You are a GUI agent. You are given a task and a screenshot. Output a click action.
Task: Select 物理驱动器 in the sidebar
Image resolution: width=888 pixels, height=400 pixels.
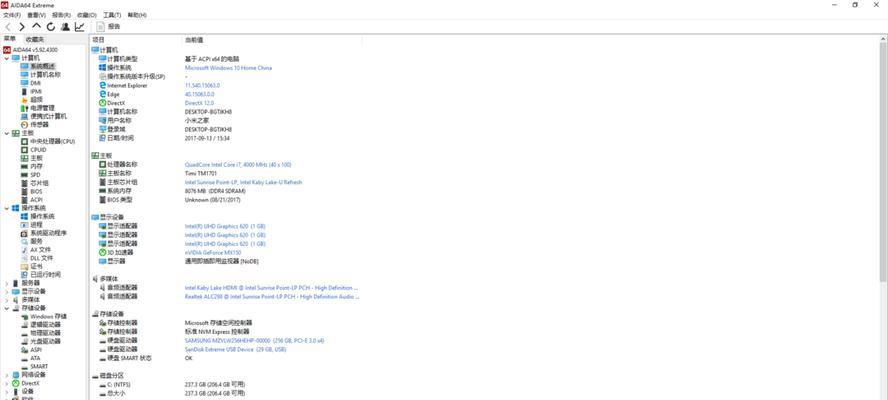click(45, 333)
